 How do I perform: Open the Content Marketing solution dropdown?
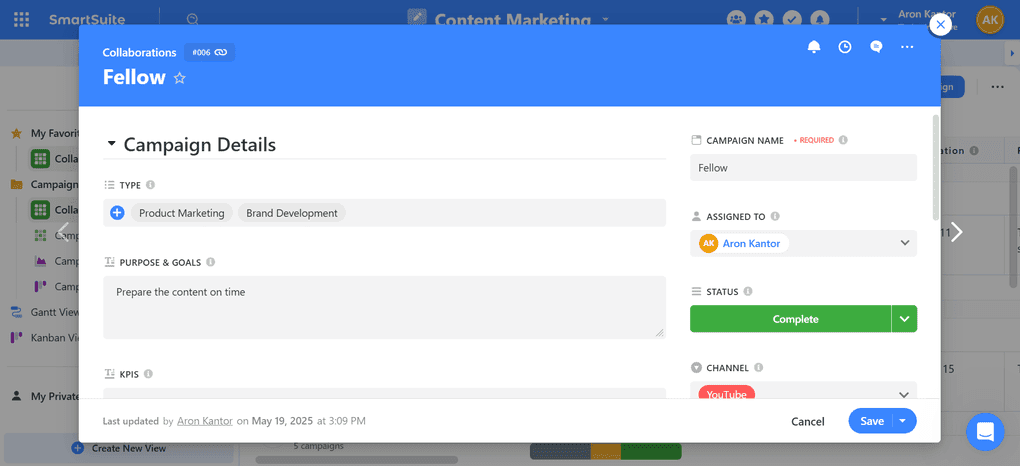point(606,20)
